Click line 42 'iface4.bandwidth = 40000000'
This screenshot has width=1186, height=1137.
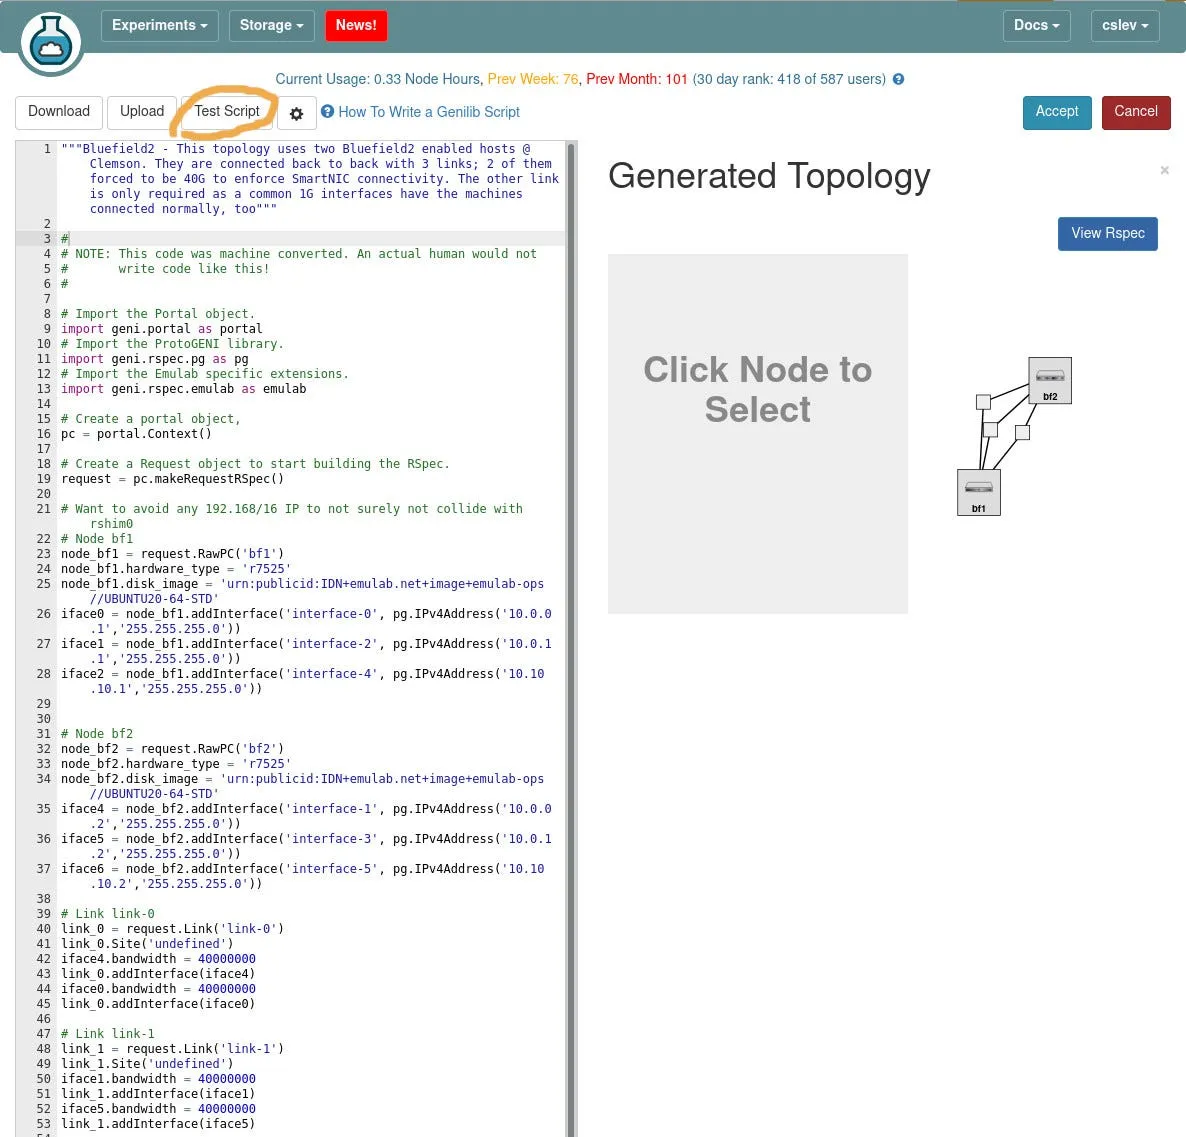click(158, 959)
